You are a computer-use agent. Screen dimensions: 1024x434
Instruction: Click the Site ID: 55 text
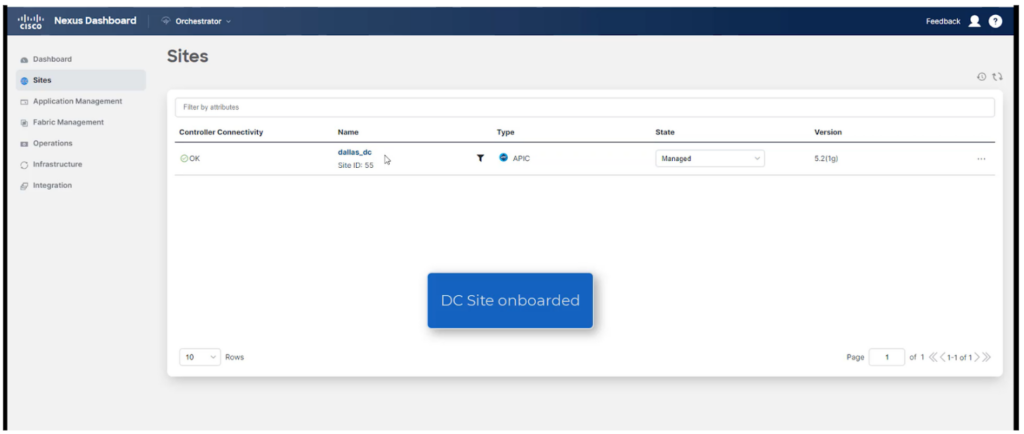tap(355, 165)
